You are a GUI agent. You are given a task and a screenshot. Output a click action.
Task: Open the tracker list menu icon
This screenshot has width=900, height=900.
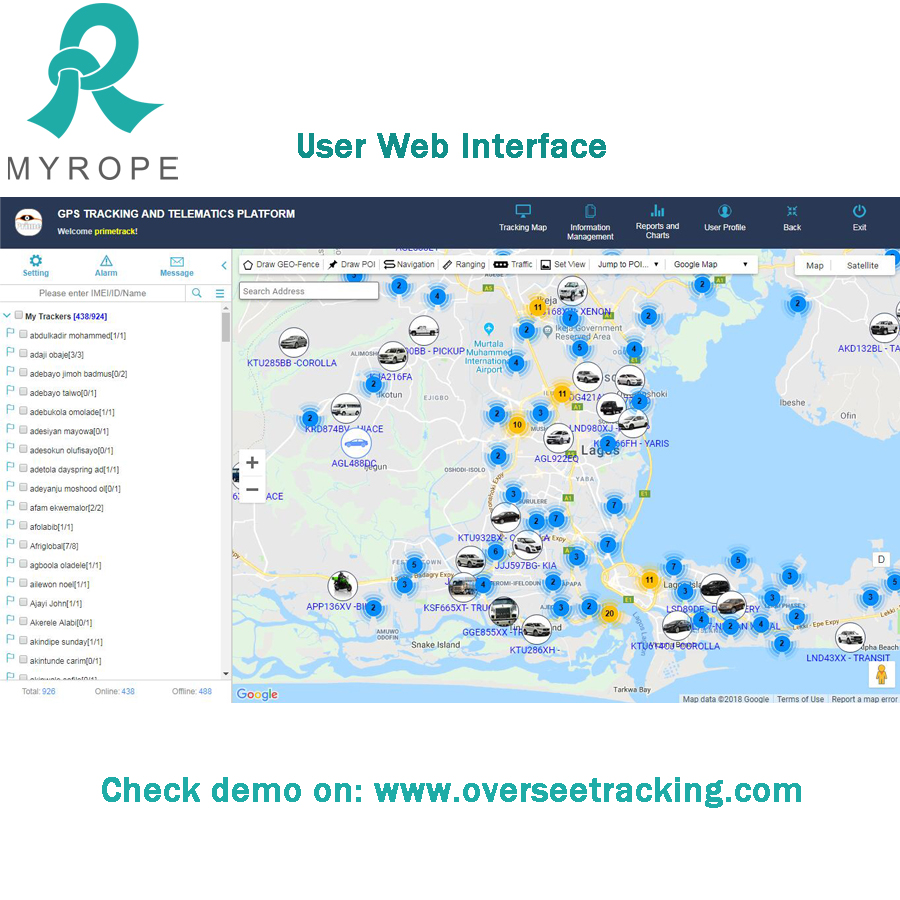pos(220,293)
